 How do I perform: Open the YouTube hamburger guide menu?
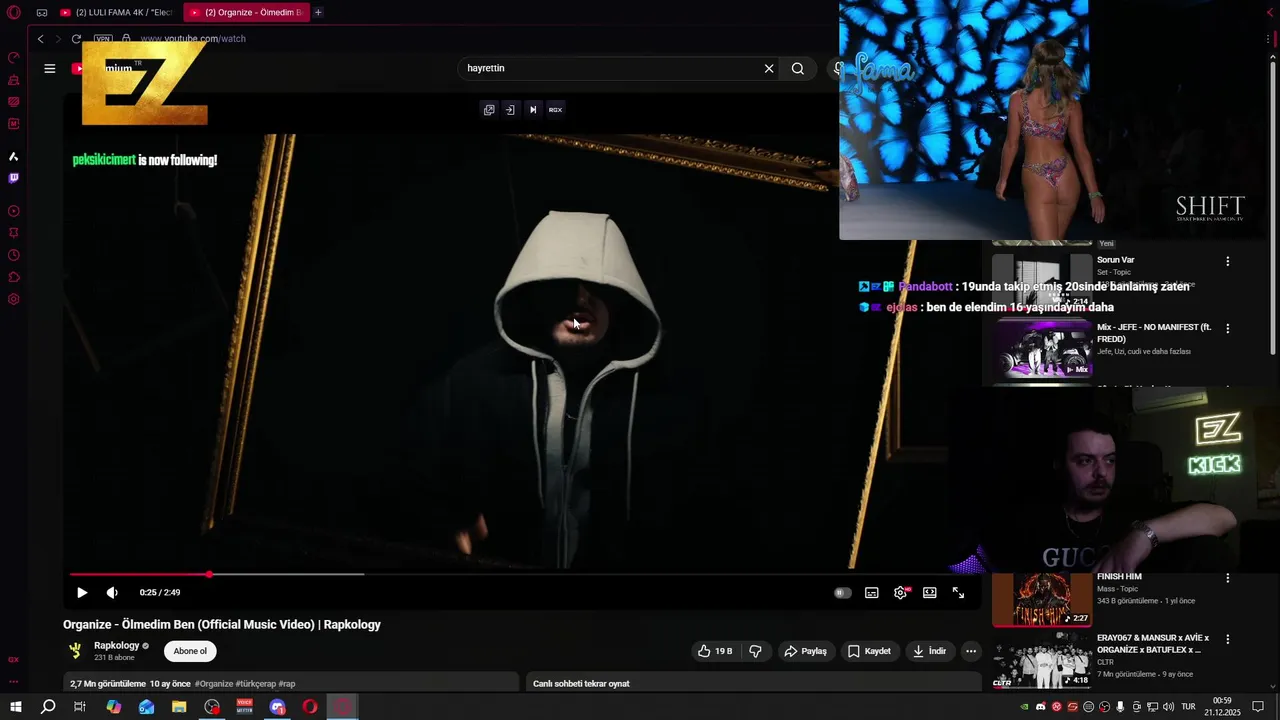49,69
